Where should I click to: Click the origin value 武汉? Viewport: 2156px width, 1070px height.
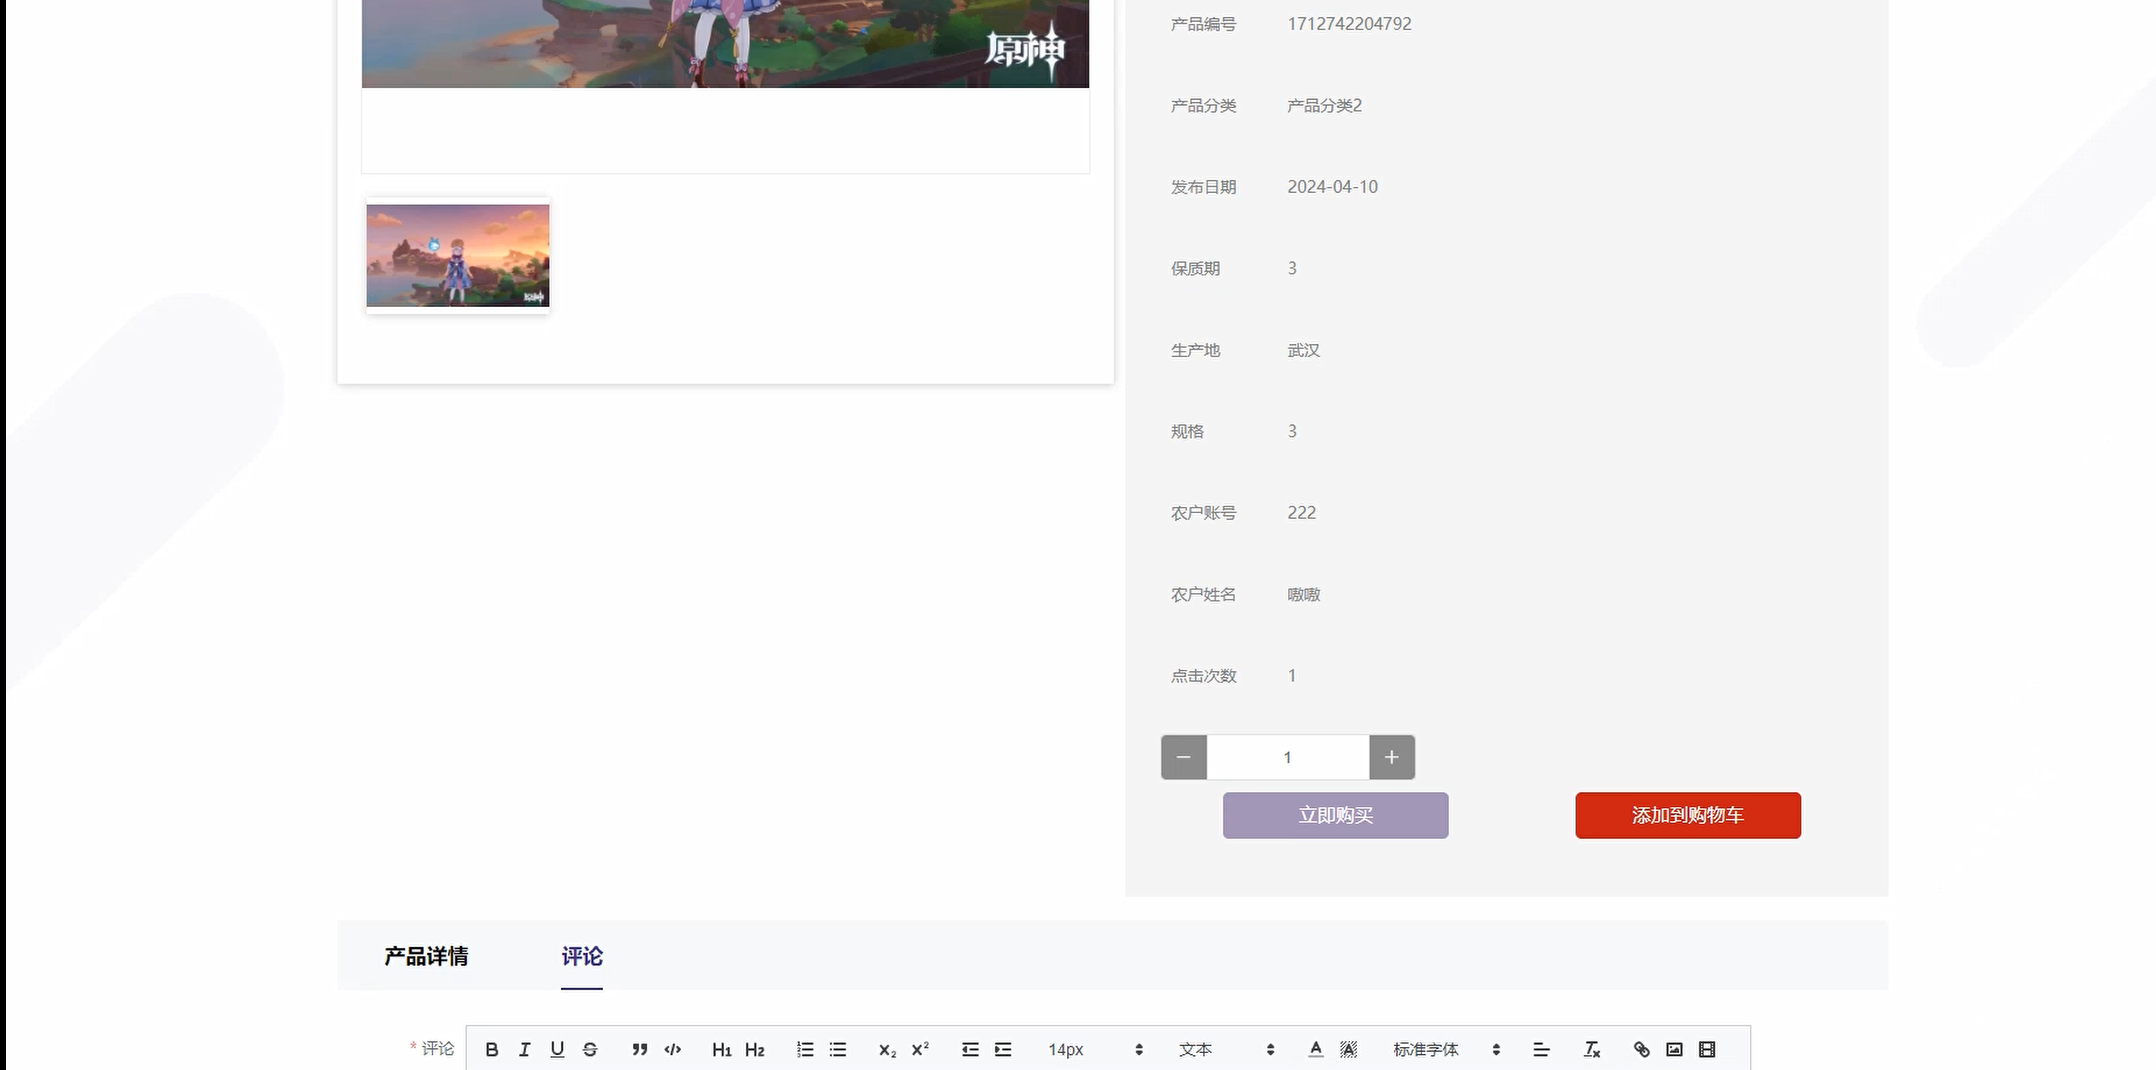click(x=1303, y=350)
